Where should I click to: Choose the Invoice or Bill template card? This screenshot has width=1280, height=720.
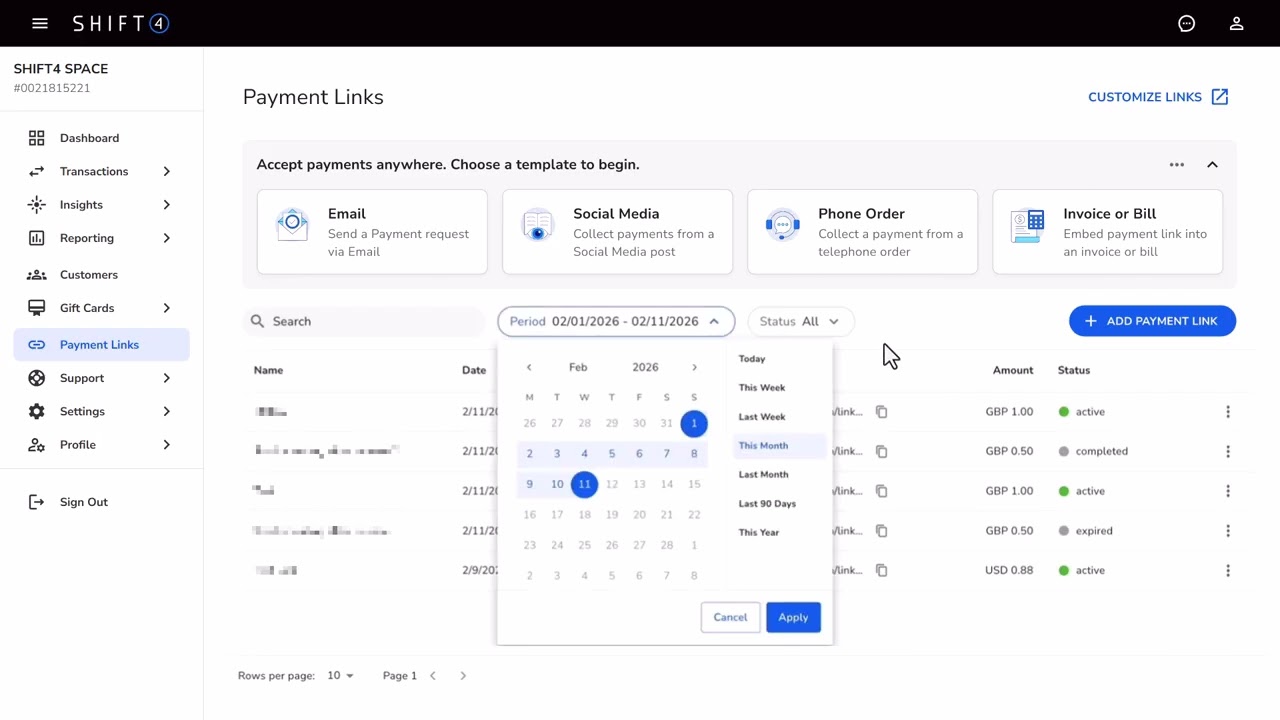1107,232
